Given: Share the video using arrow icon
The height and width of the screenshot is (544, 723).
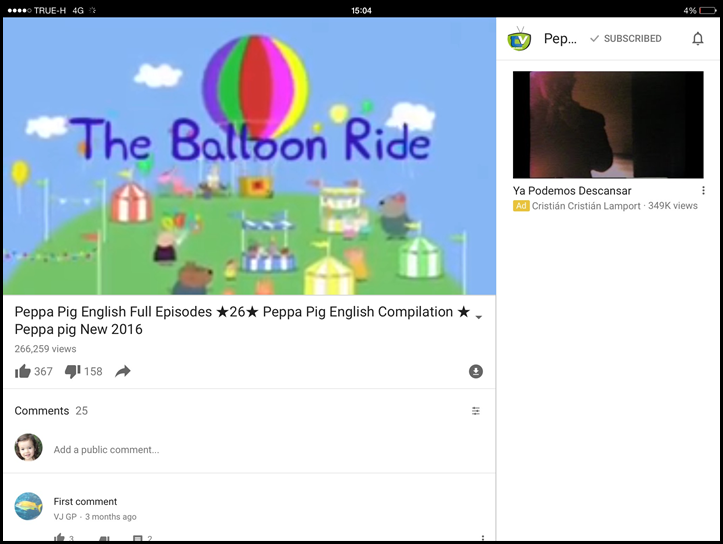Looking at the screenshot, I should [x=123, y=371].
